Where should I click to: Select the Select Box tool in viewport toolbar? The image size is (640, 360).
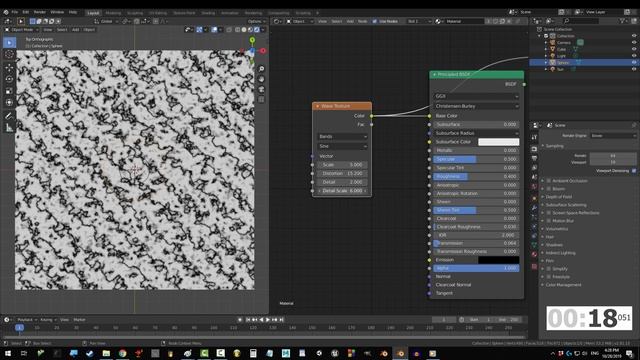(x=9, y=42)
